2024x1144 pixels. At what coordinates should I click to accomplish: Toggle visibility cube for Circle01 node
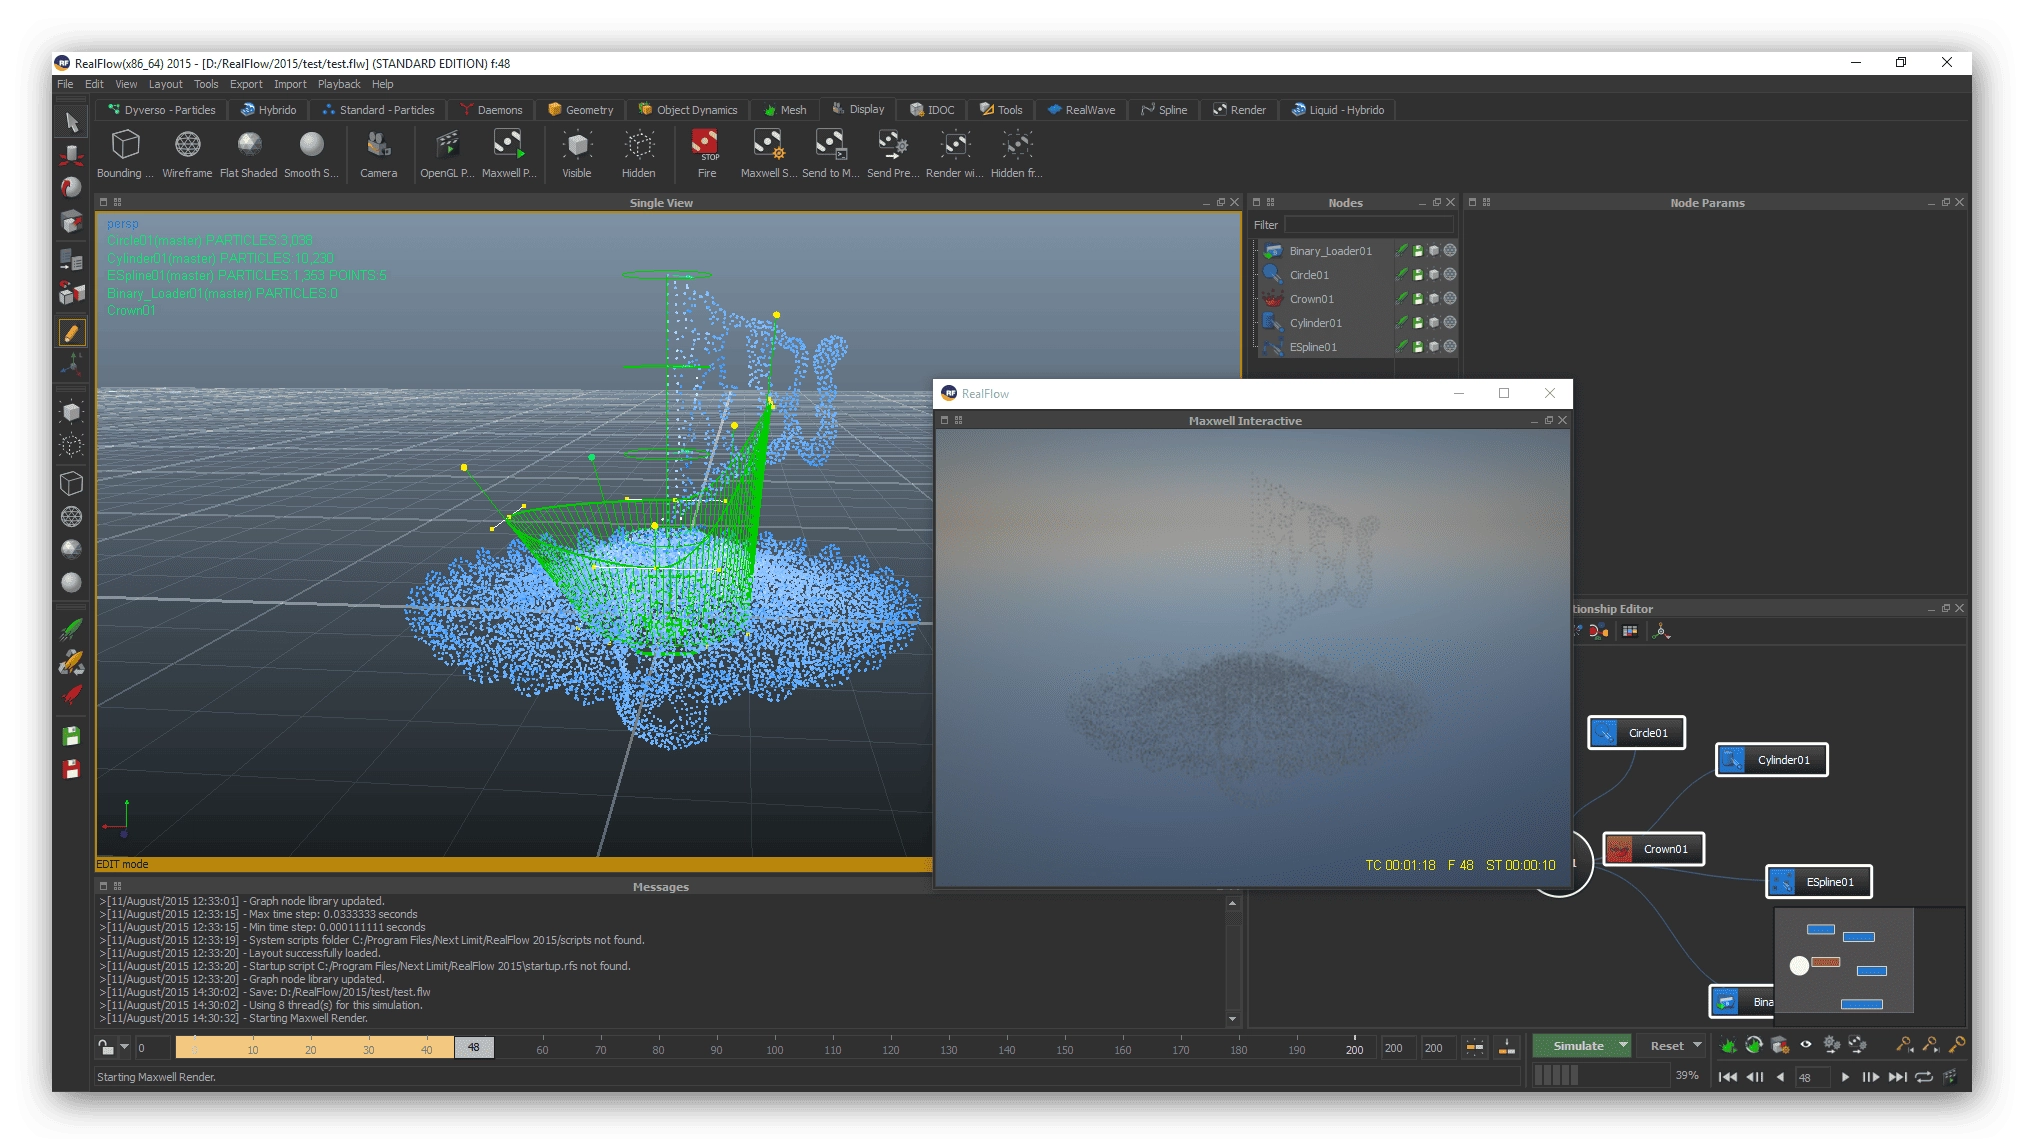(x=1434, y=275)
